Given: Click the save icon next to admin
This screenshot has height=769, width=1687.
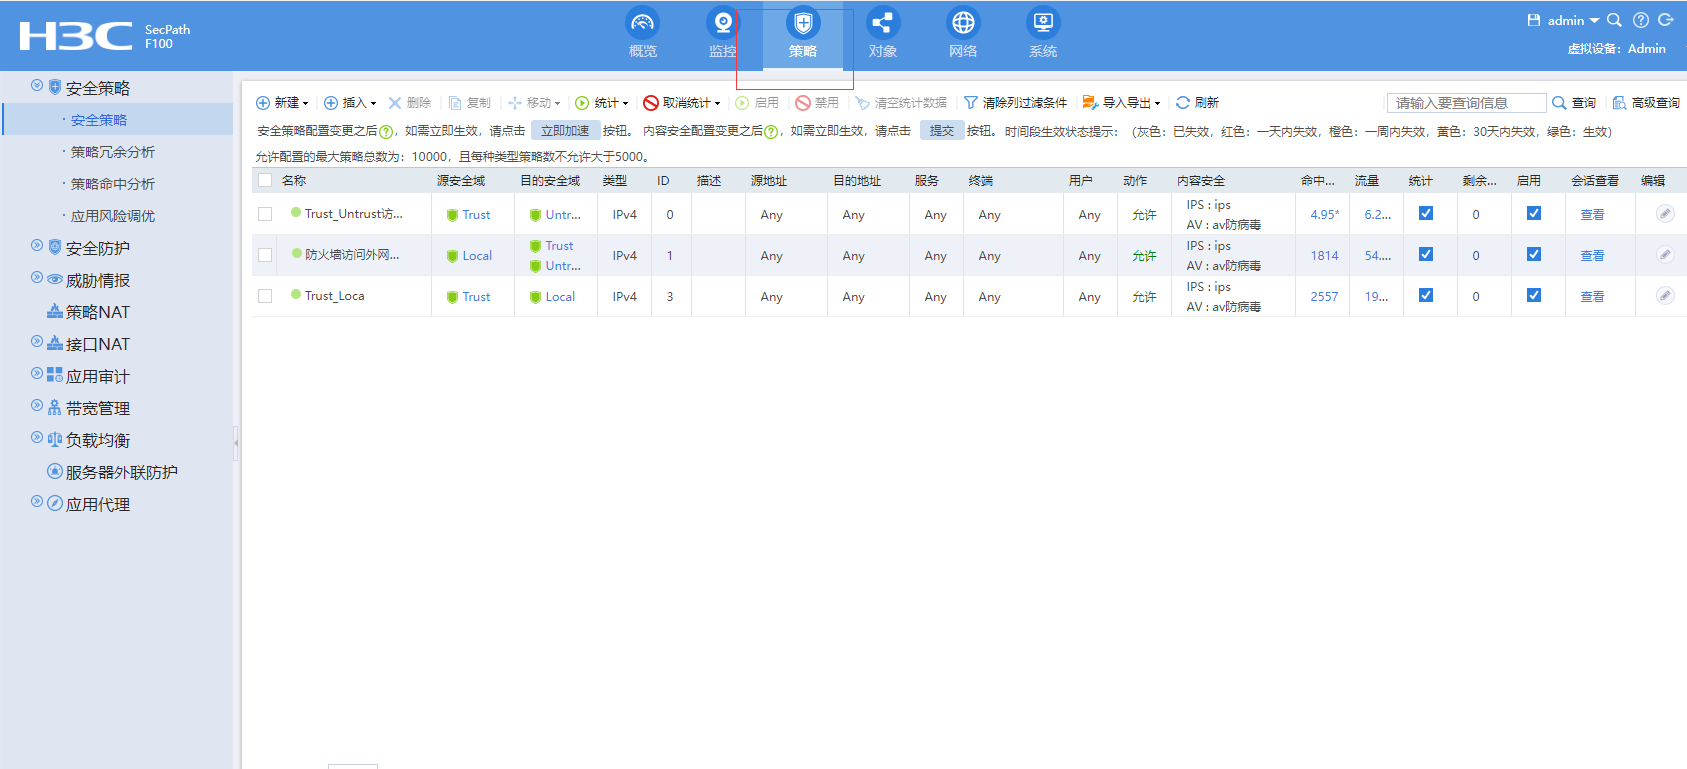Looking at the screenshot, I should click(1533, 20).
